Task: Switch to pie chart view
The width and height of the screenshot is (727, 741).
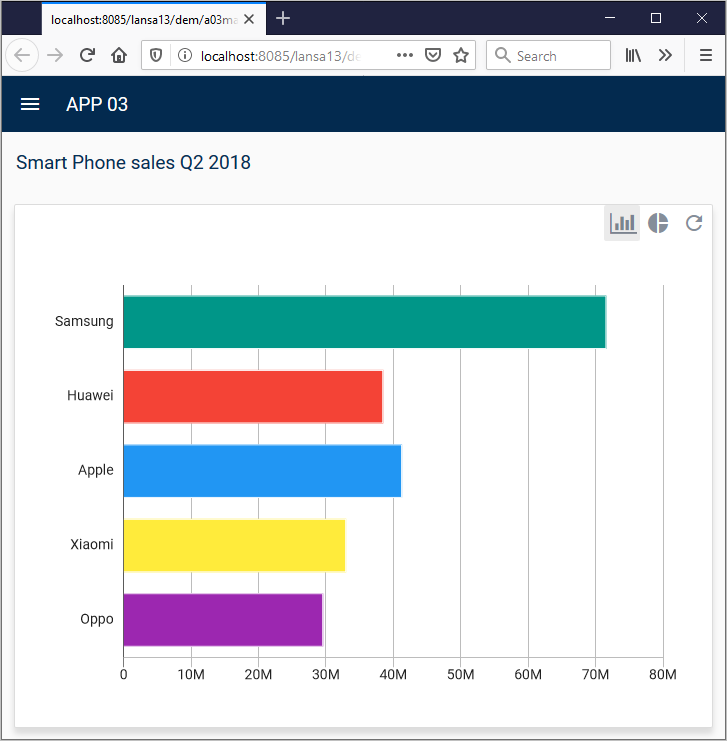Action: (x=658, y=223)
